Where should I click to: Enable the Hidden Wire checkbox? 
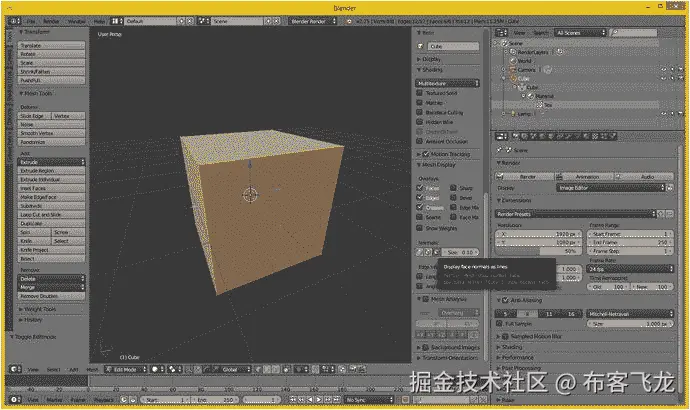pos(420,122)
